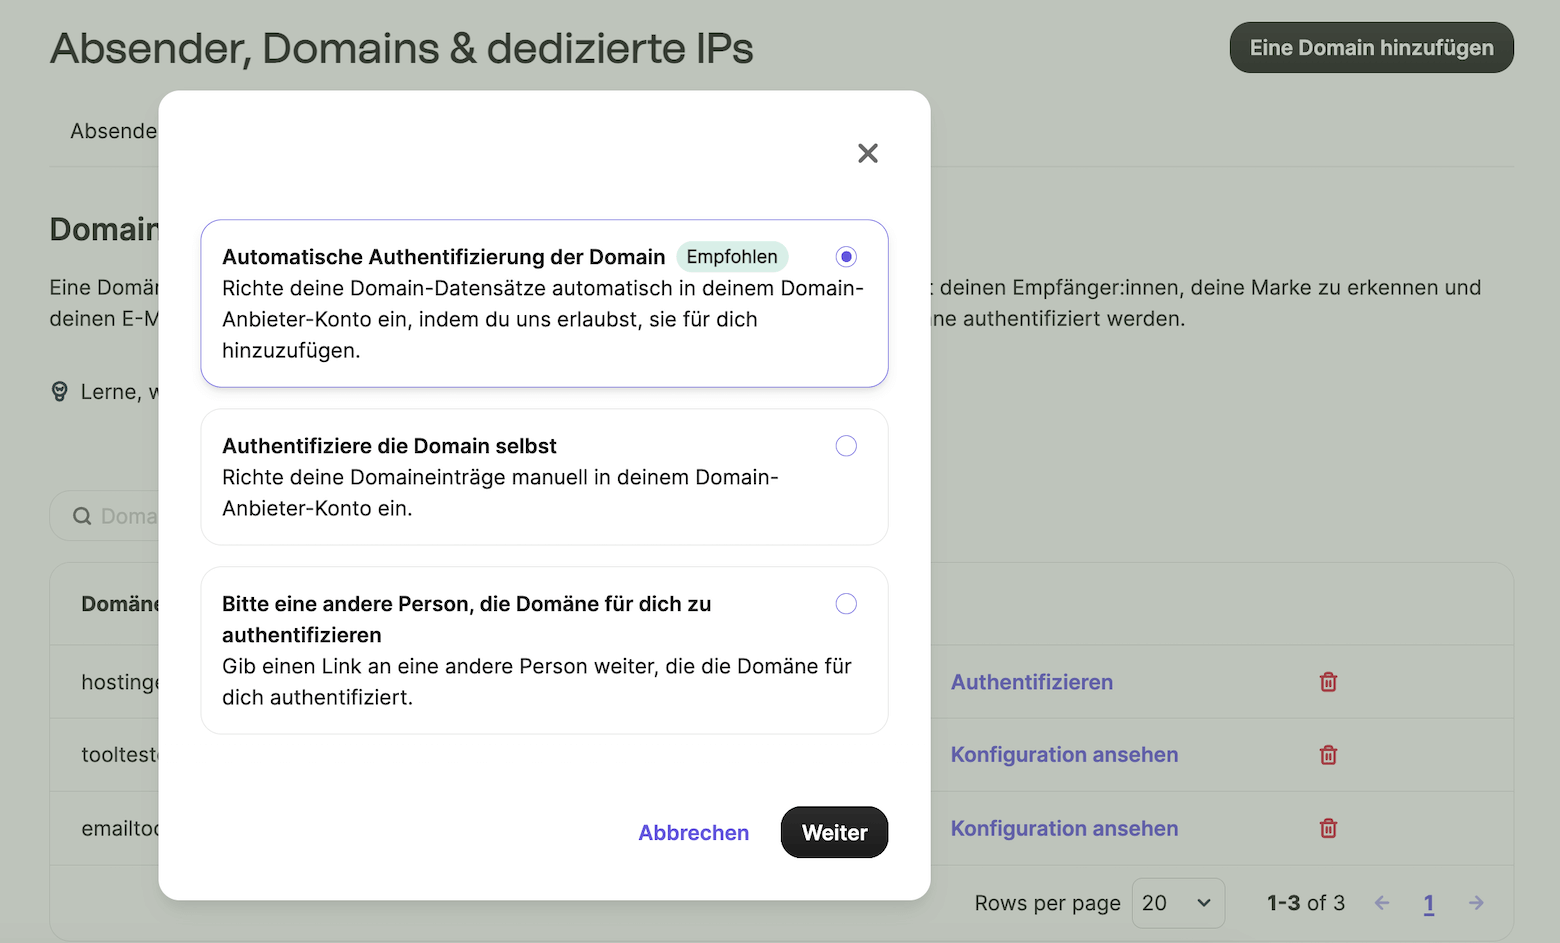Viewport: 1560px width, 943px height.
Task: Click page number 1 in pagination
Action: [1428, 902]
